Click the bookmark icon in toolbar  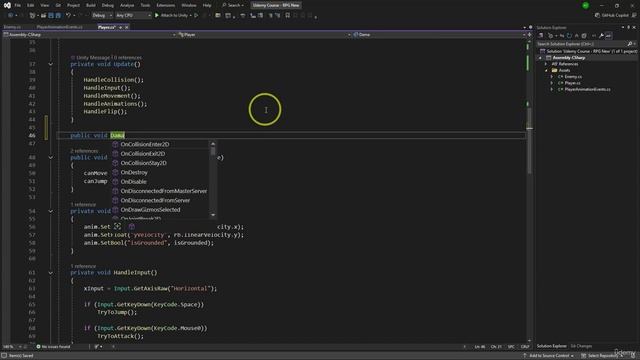288,16
